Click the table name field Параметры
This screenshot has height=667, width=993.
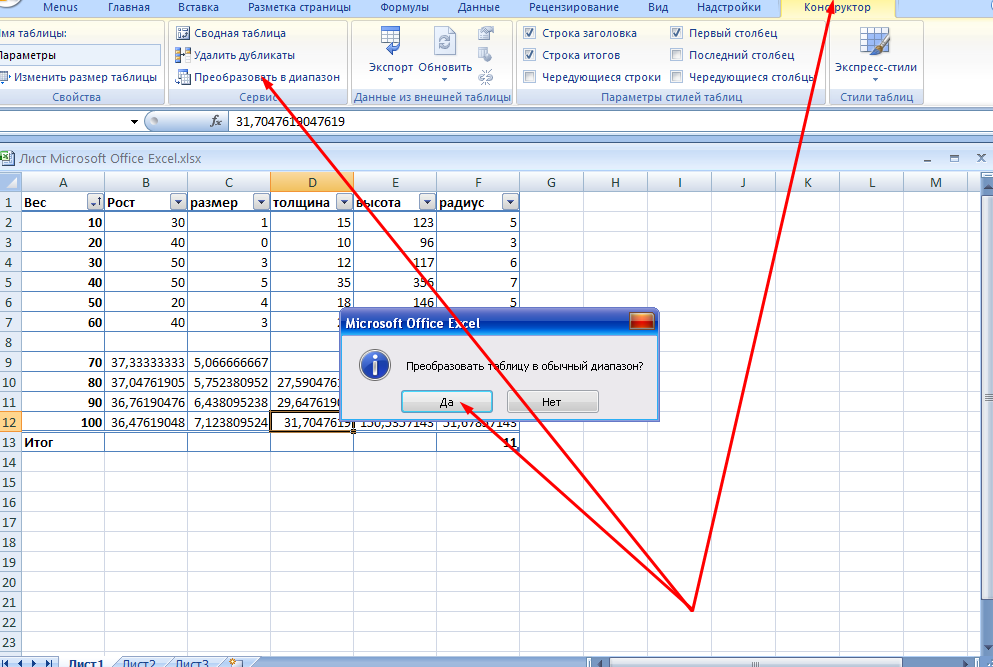coord(79,55)
